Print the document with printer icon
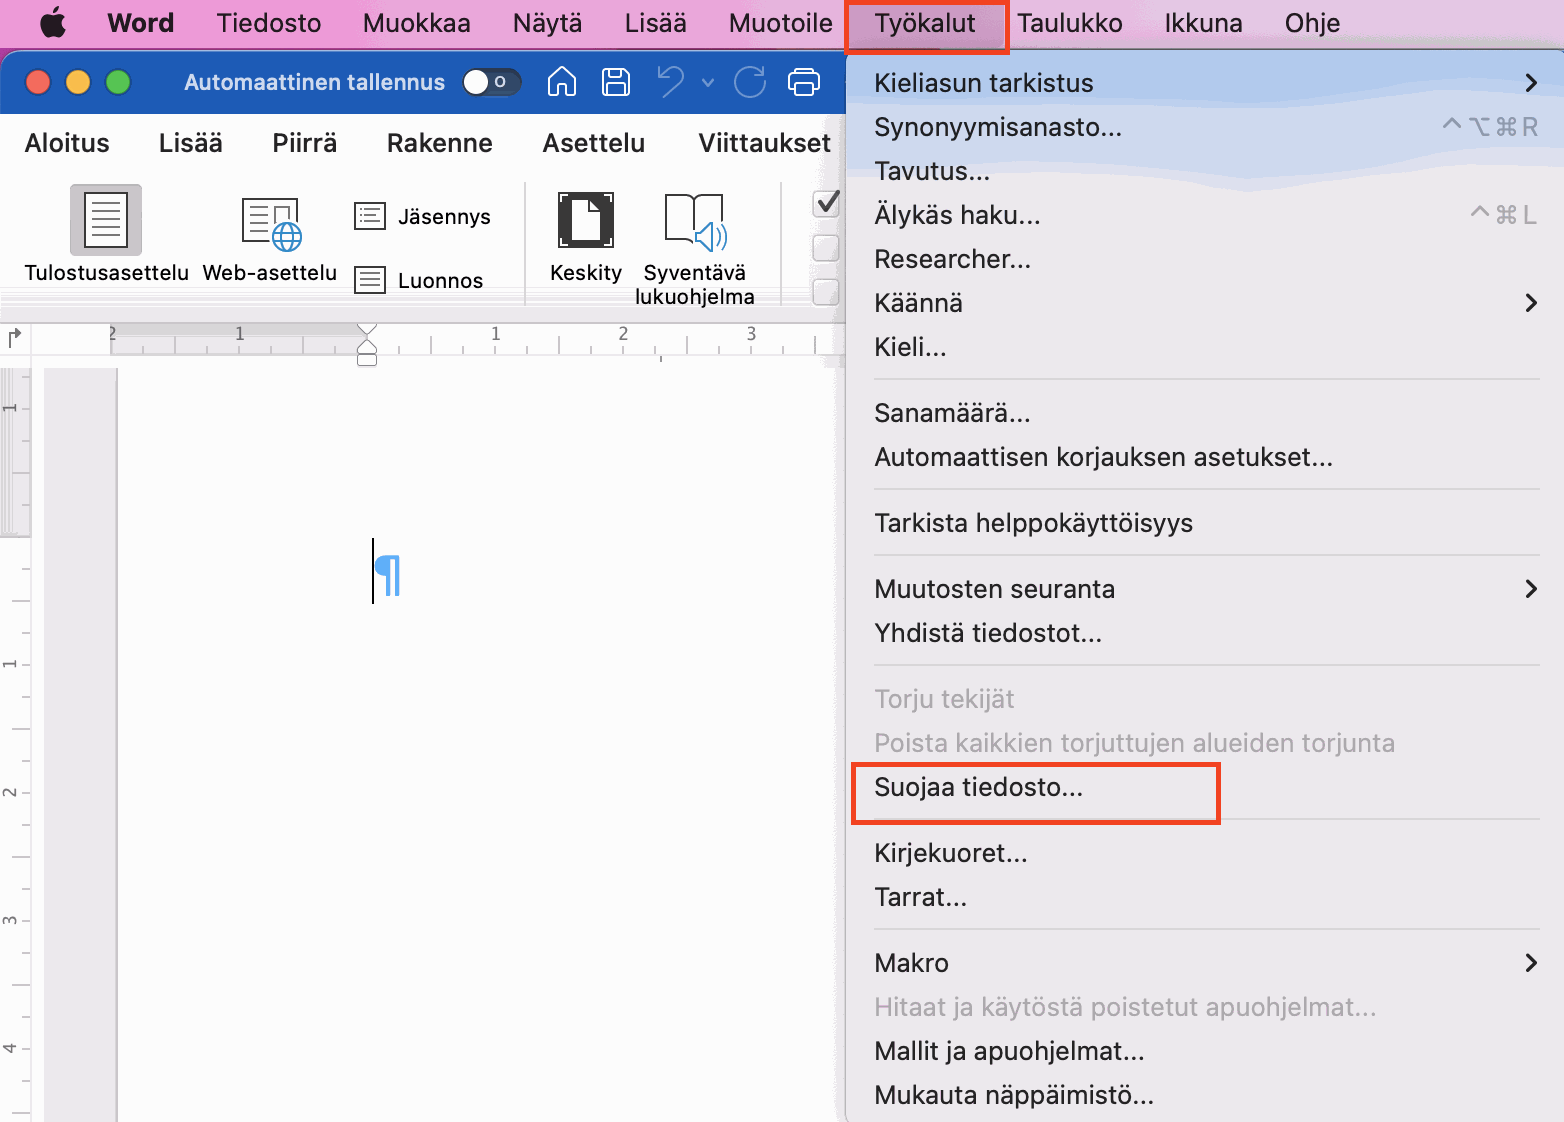Screen dimensions: 1564x1122 [x=804, y=82]
